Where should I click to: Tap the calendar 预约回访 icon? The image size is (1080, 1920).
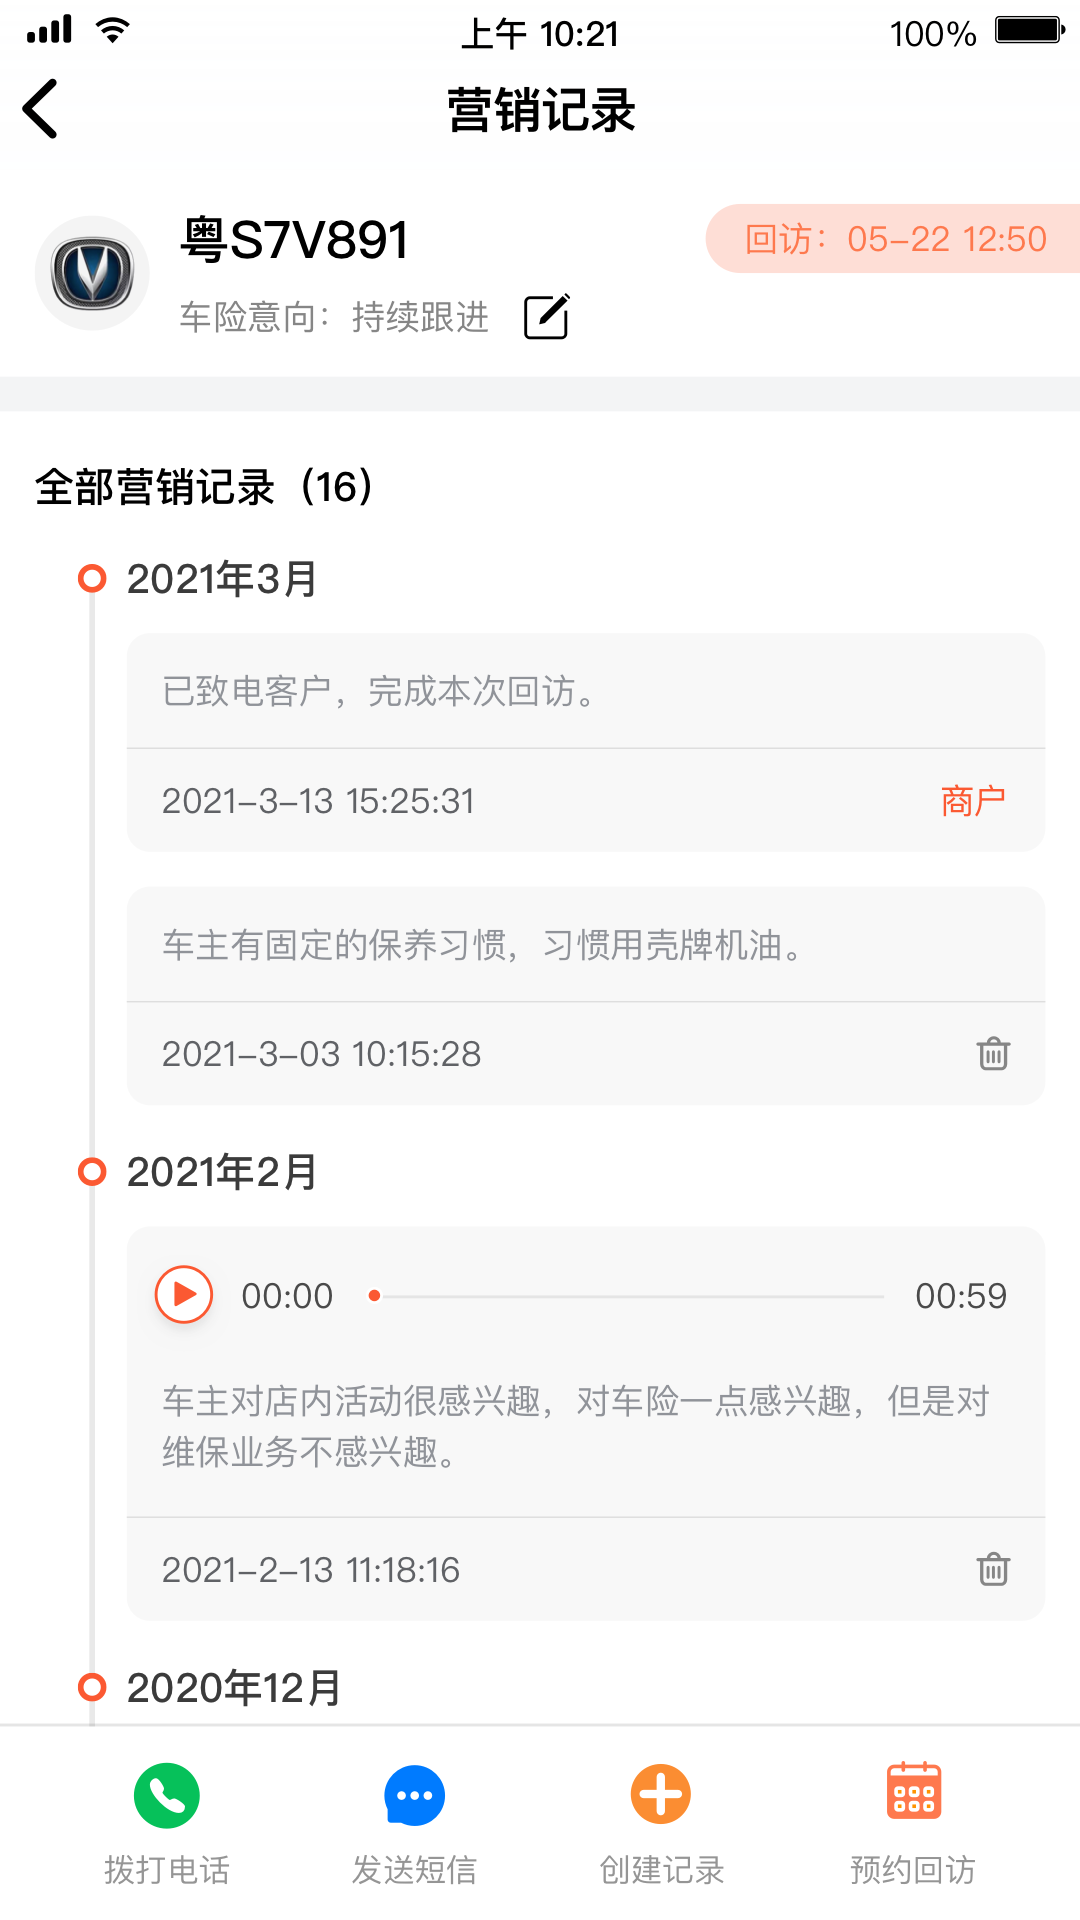point(913,1792)
